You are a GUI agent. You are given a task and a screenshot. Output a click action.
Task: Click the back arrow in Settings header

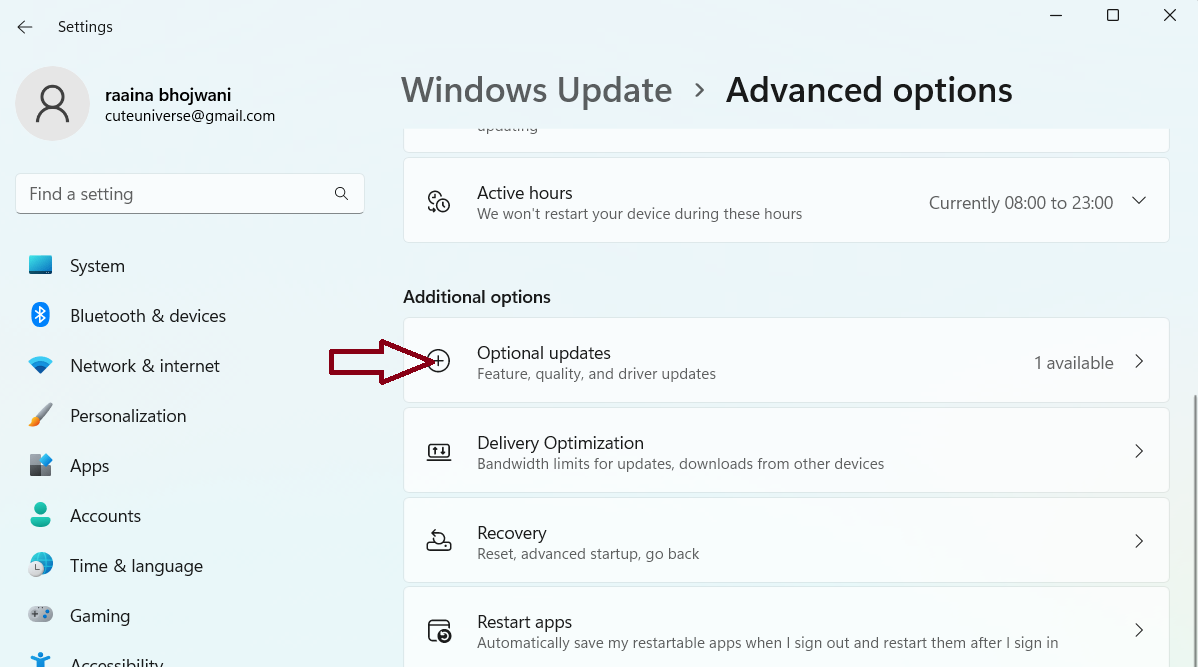click(25, 27)
